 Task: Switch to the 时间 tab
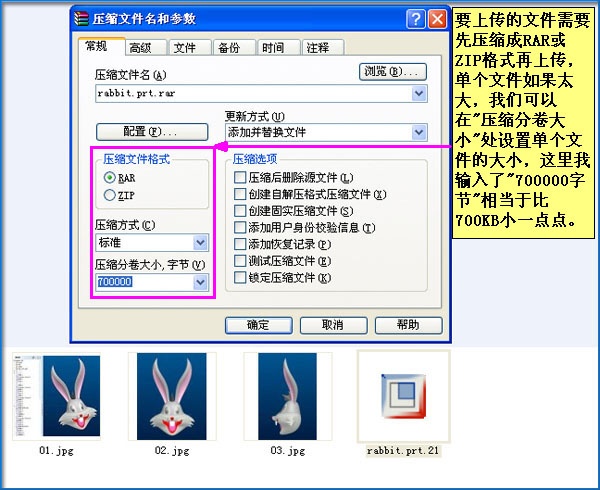pos(279,48)
